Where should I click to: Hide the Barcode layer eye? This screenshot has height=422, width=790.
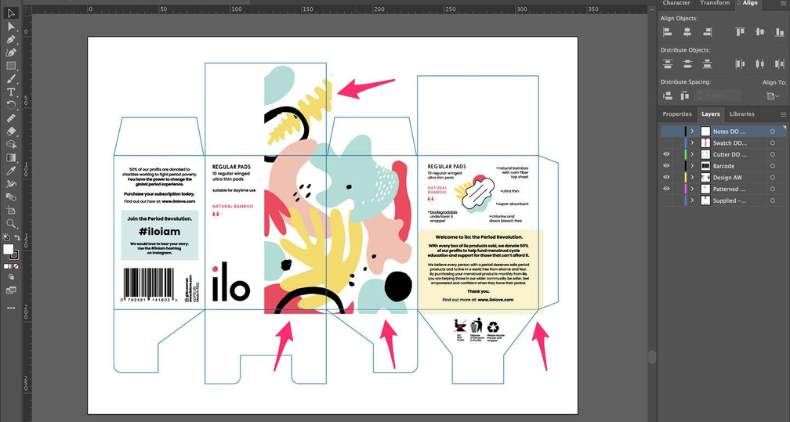click(x=666, y=166)
